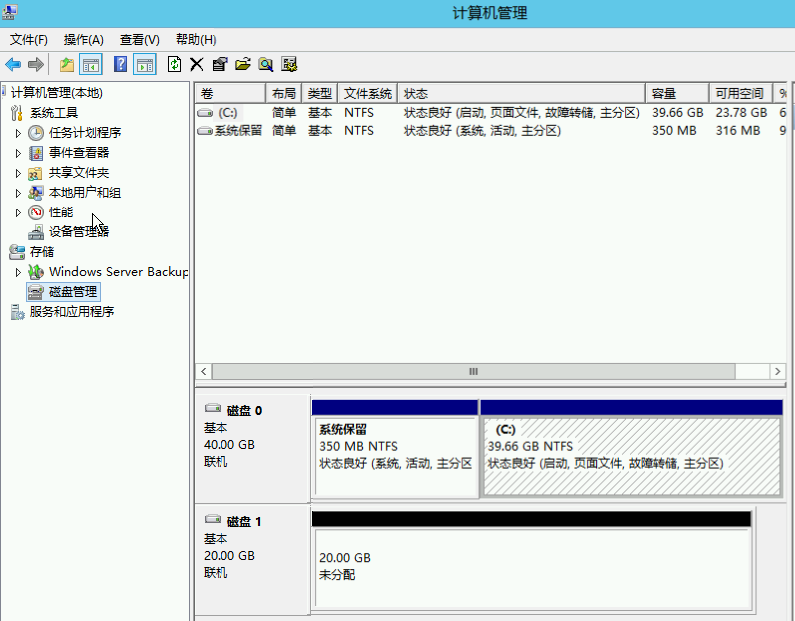Click the magnifier search icon in toolbar

266,65
